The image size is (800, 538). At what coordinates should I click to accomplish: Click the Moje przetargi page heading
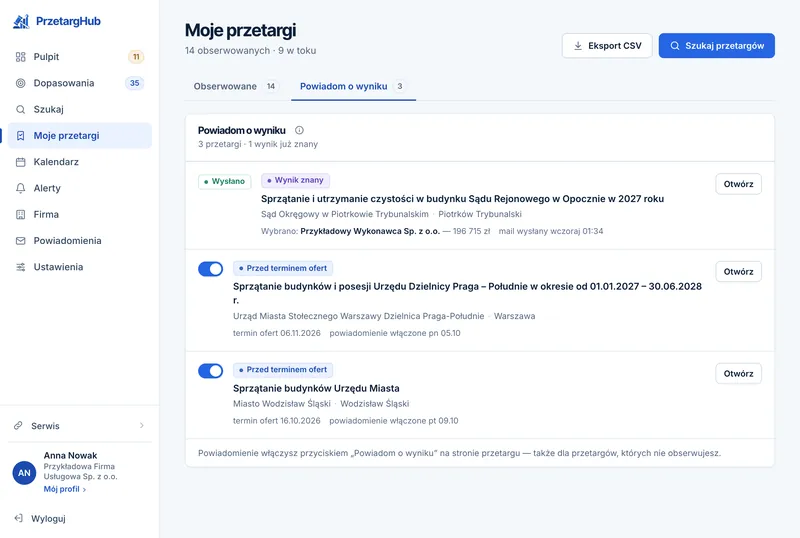(x=240, y=30)
